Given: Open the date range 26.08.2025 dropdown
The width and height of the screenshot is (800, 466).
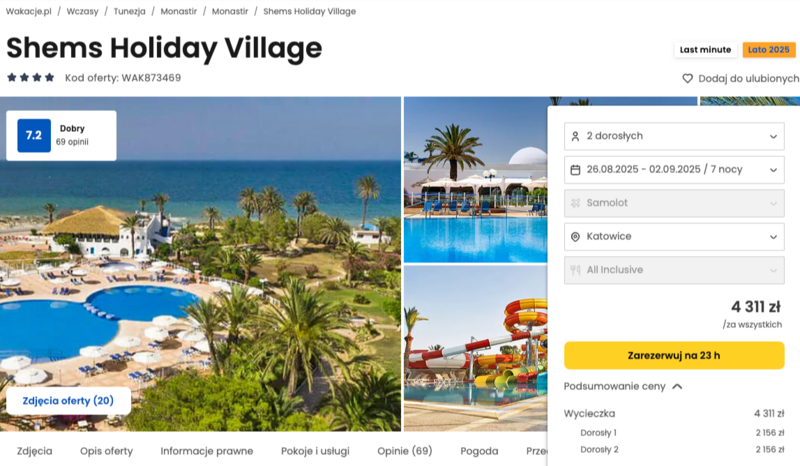Looking at the screenshot, I should [x=674, y=170].
